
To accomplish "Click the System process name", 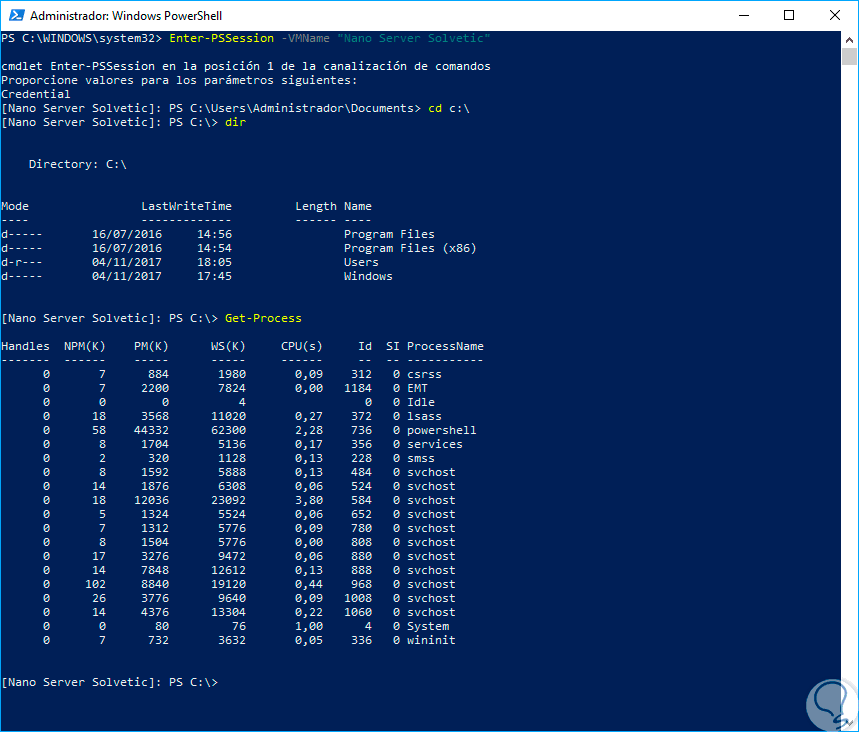I will click(x=428, y=626).
